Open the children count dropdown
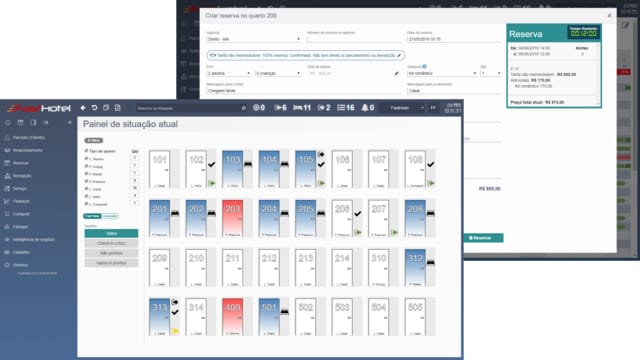Image resolution: width=640 pixels, height=360 pixels. (278, 73)
